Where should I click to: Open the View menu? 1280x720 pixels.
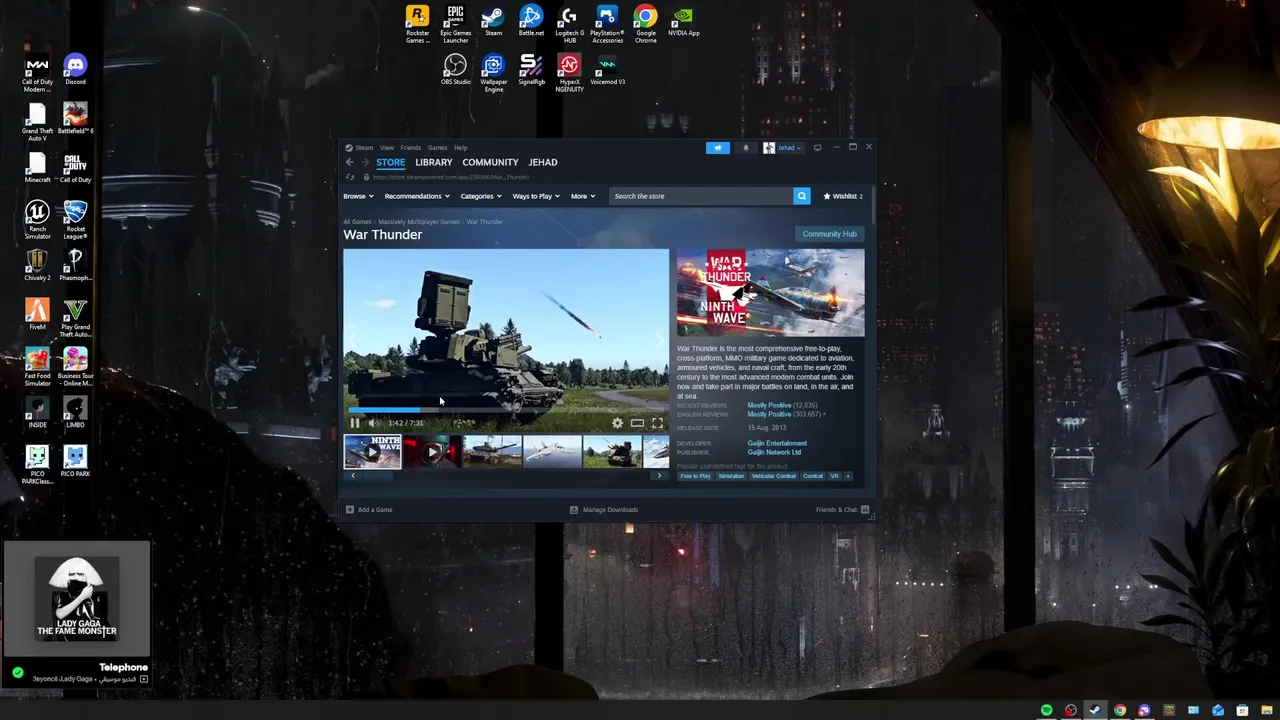[x=387, y=148]
